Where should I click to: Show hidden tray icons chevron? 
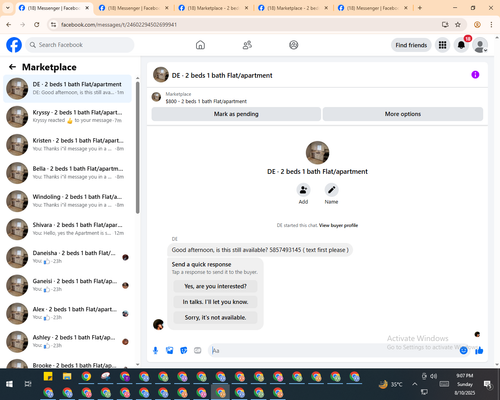414,384
